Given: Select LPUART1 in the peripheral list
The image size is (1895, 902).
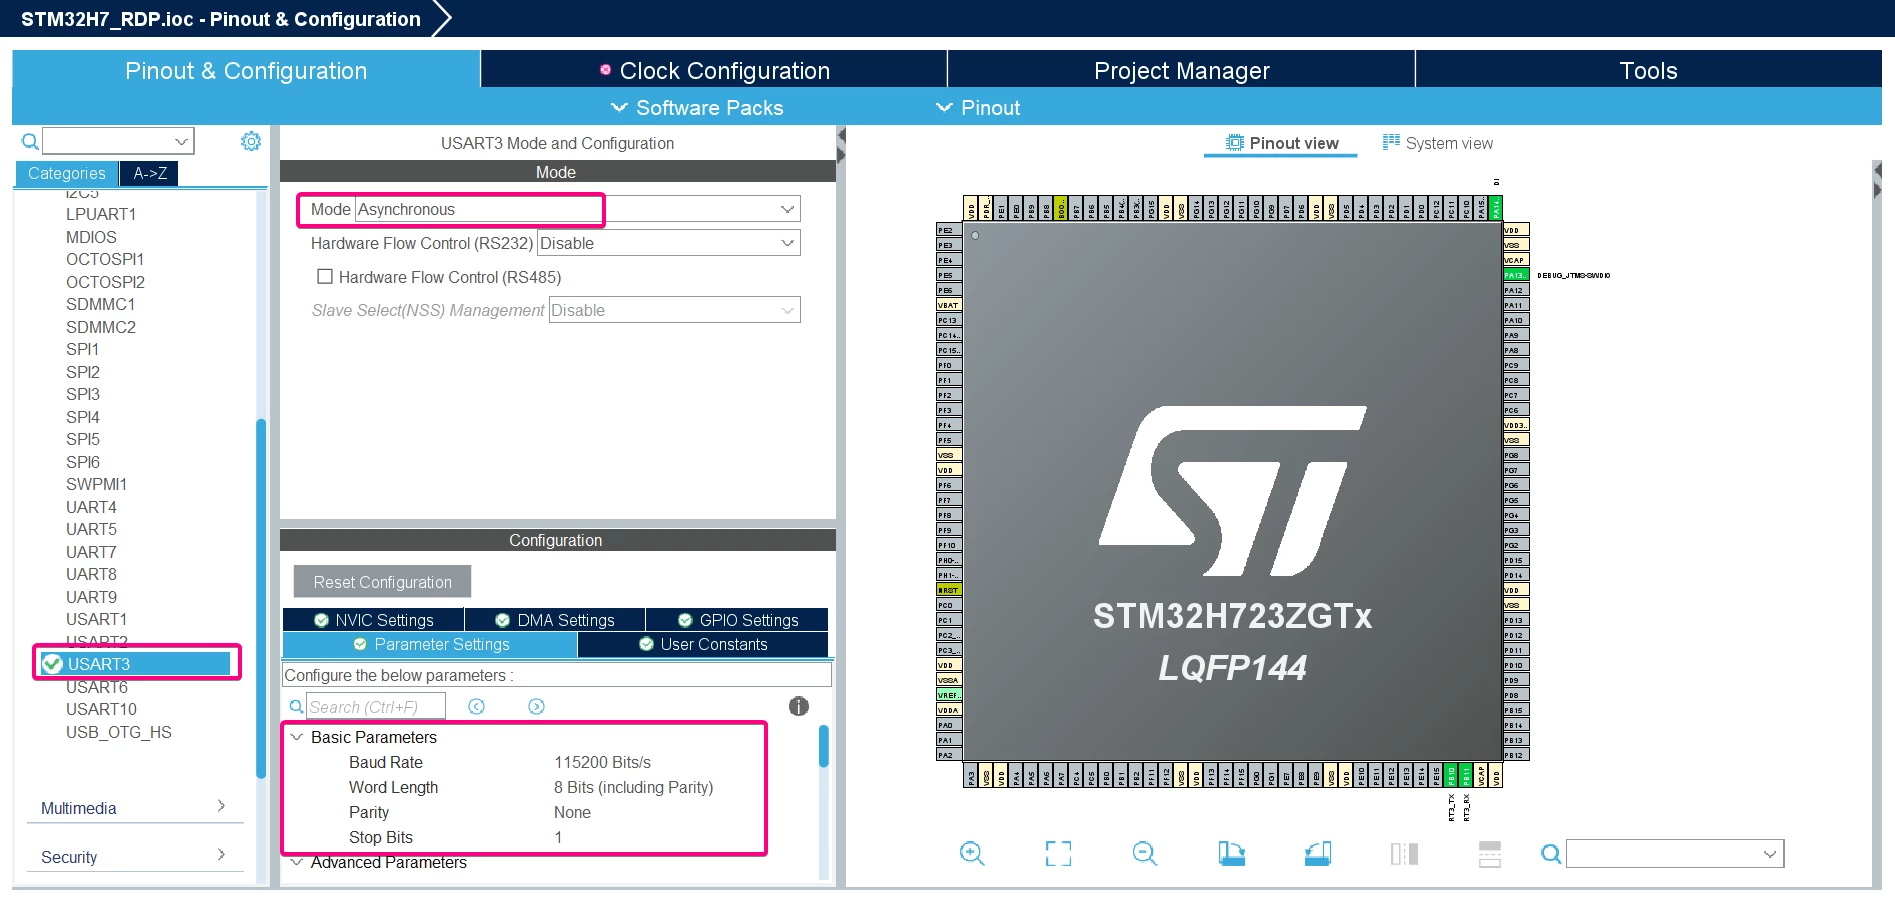Looking at the screenshot, I should point(101,214).
